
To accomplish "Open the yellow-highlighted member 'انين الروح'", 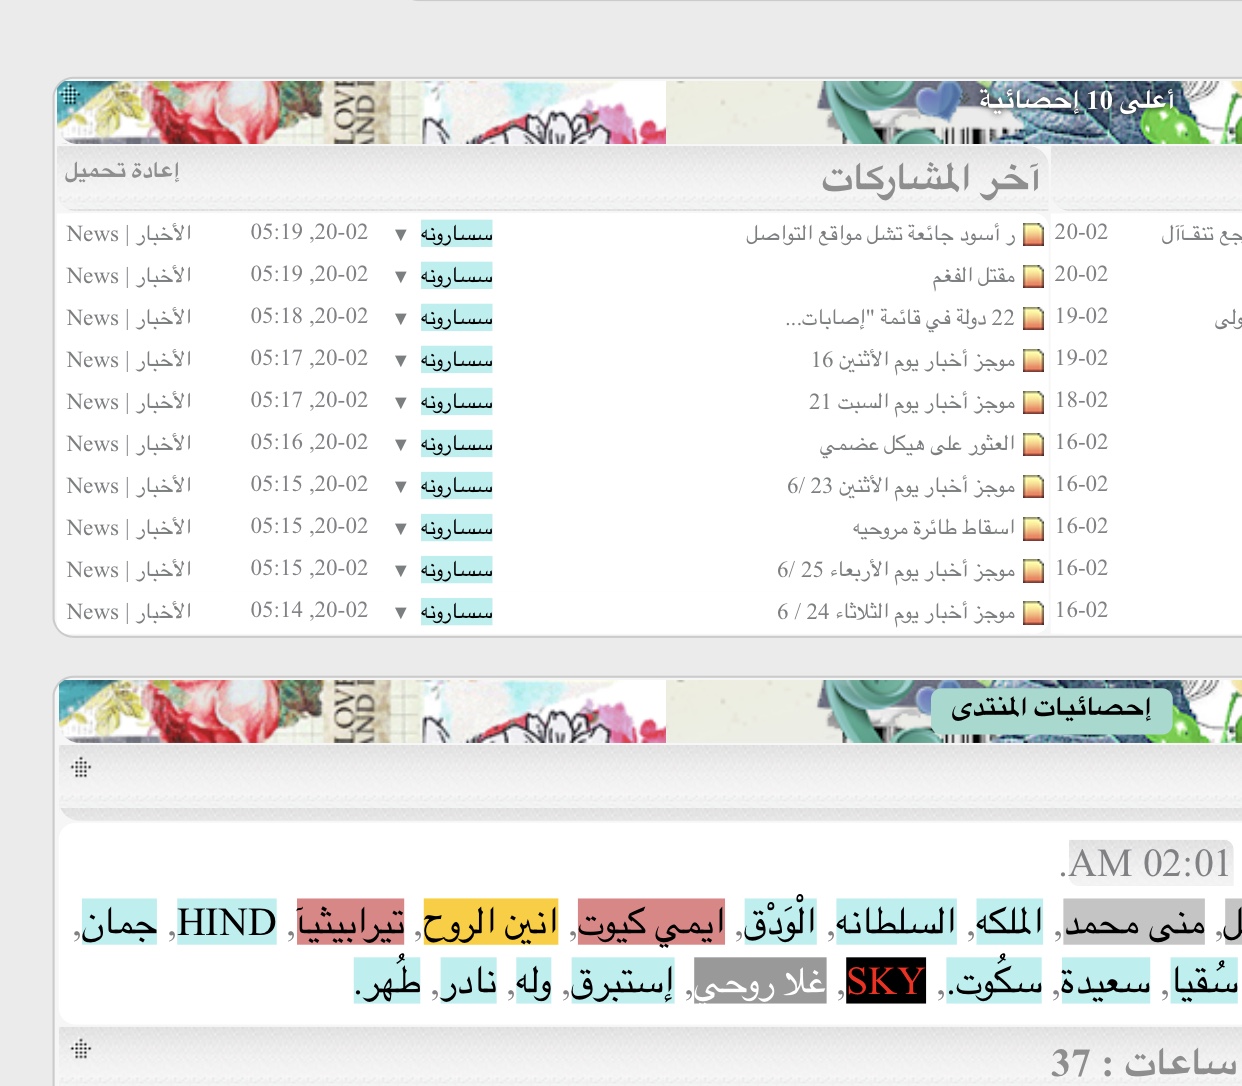I will pos(490,923).
